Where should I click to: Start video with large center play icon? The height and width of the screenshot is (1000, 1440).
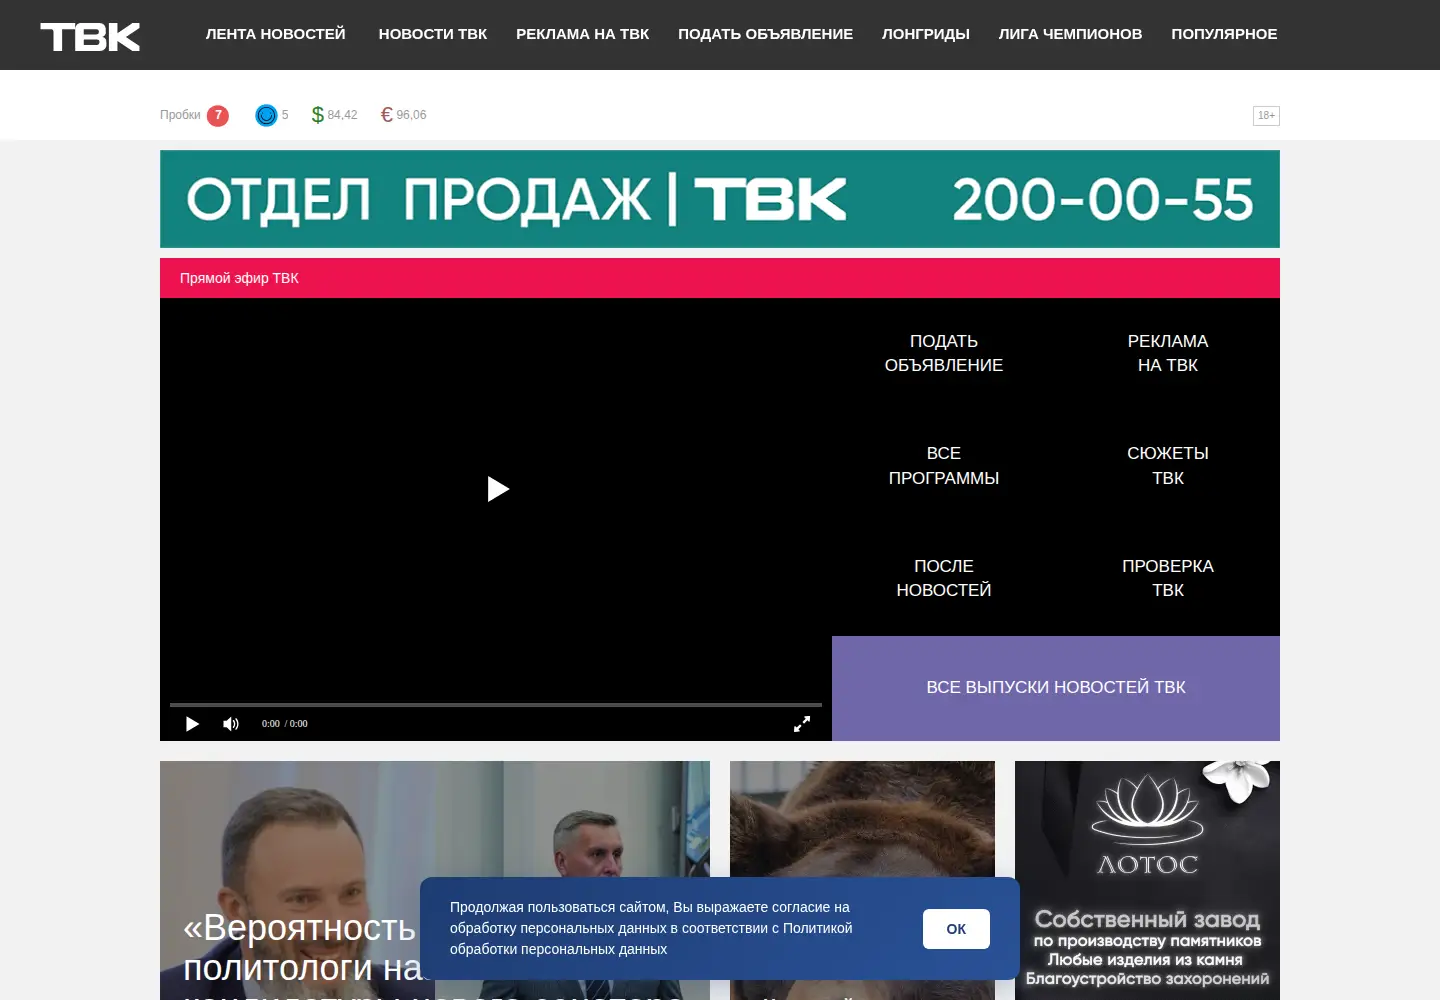click(x=498, y=489)
